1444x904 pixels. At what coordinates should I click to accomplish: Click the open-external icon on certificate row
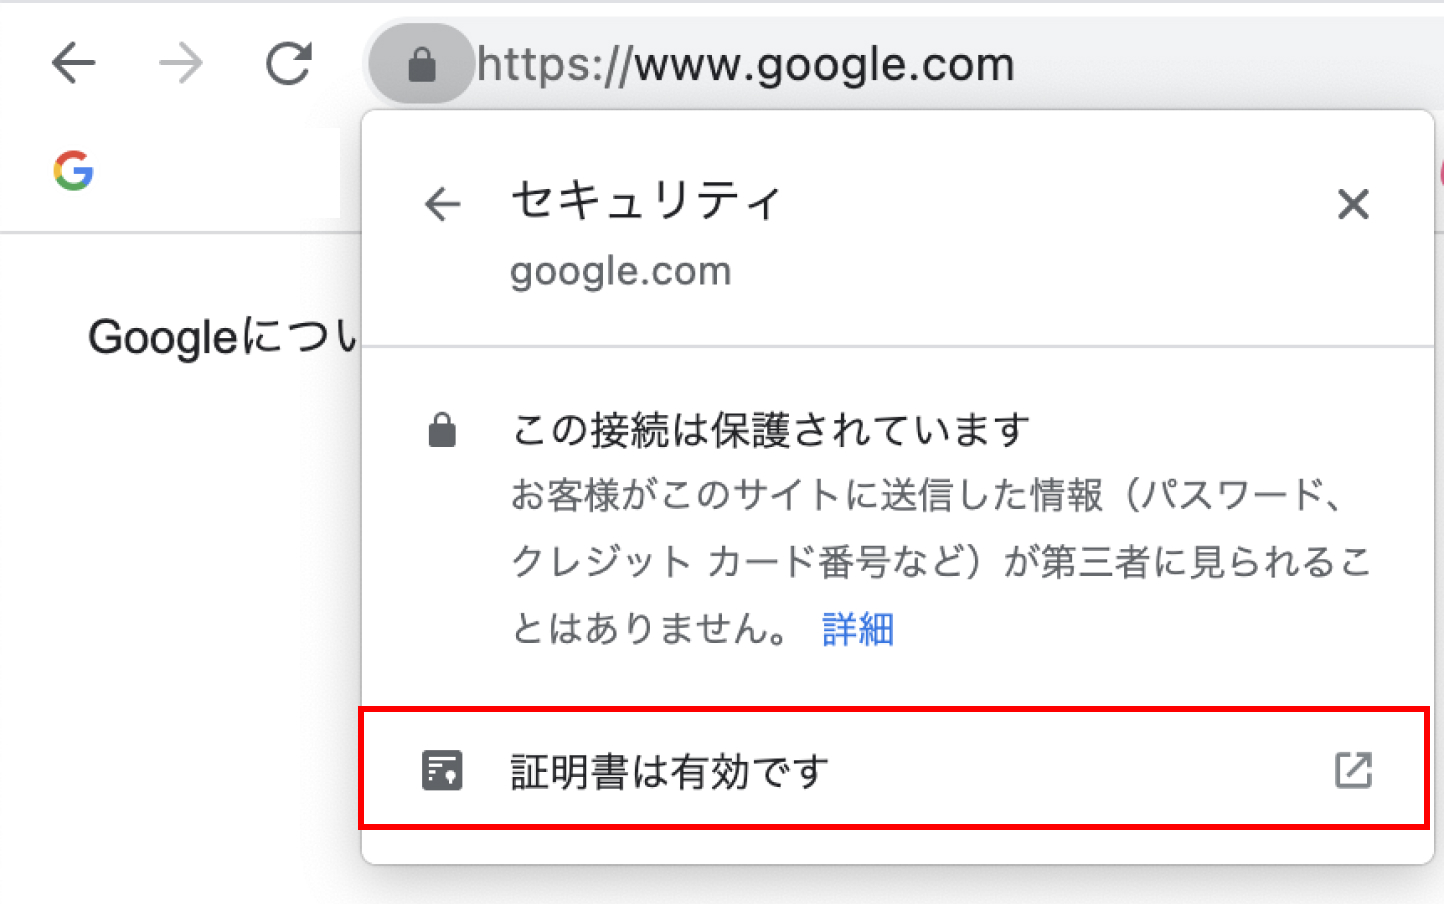coord(1353,770)
